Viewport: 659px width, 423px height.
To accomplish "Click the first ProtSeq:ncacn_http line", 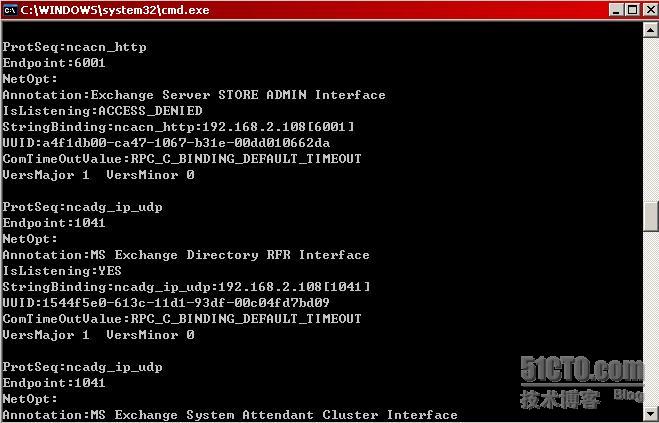I will (74, 47).
